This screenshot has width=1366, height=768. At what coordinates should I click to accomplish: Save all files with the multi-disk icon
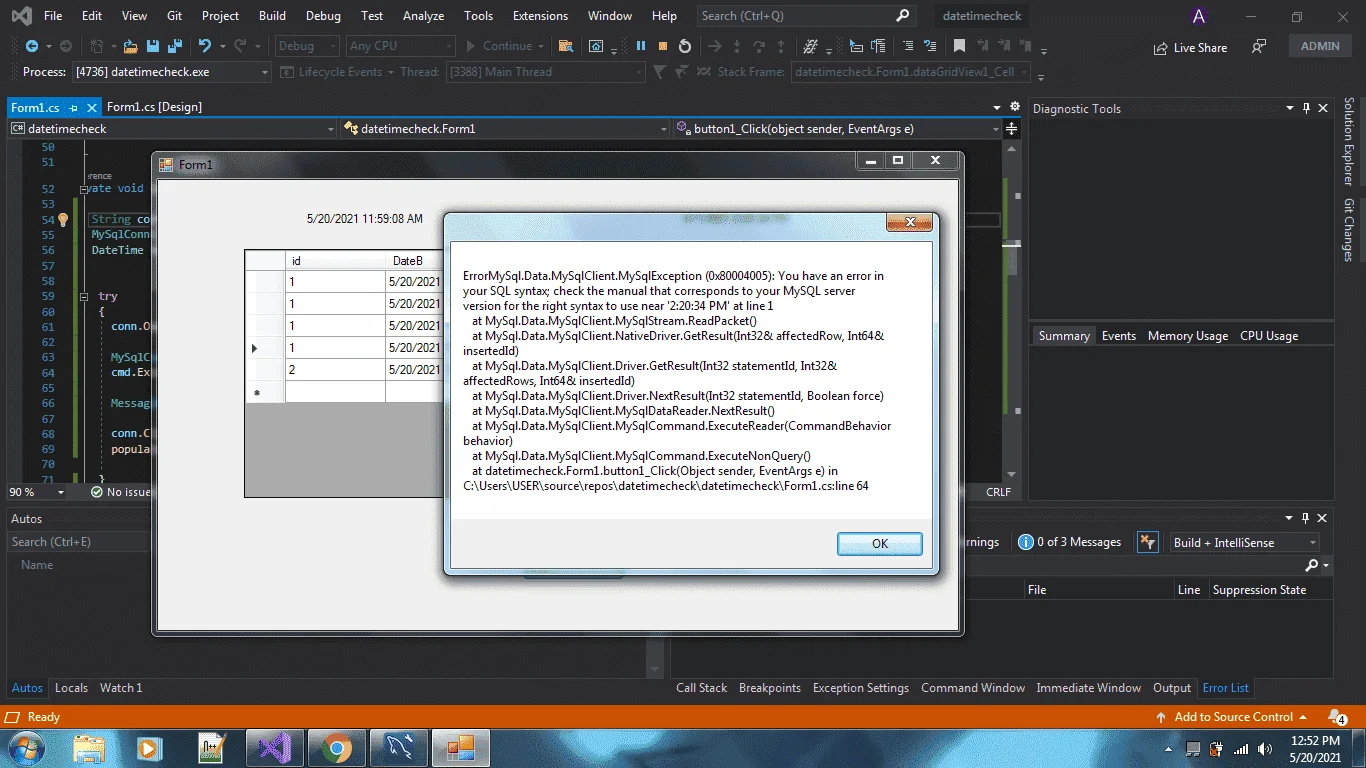[x=175, y=46]
